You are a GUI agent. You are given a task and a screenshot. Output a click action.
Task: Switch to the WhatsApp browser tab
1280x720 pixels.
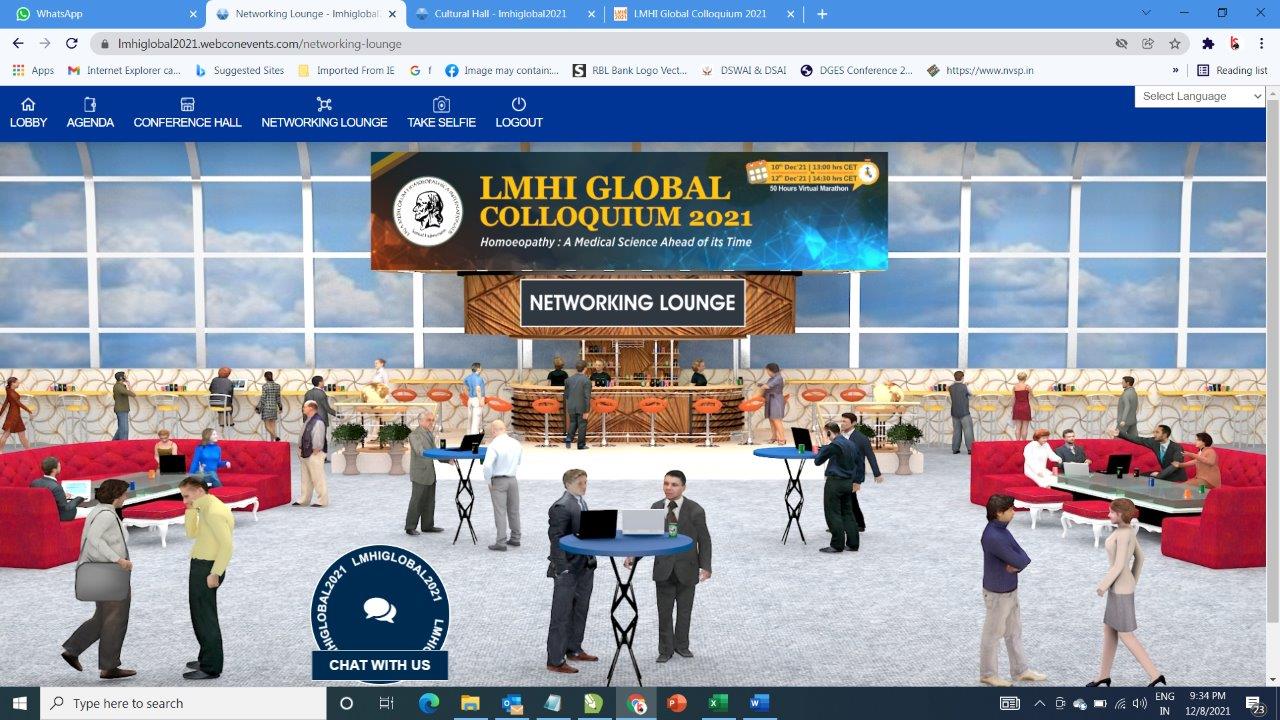point(102,14)
